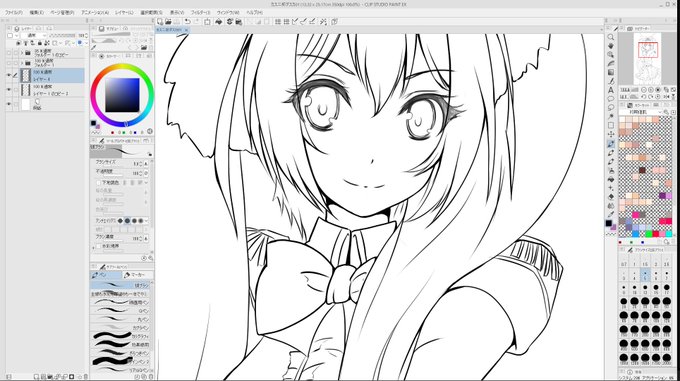Pick the dark brown color set swatch
The image size is (680, 381).
(642, 170)
